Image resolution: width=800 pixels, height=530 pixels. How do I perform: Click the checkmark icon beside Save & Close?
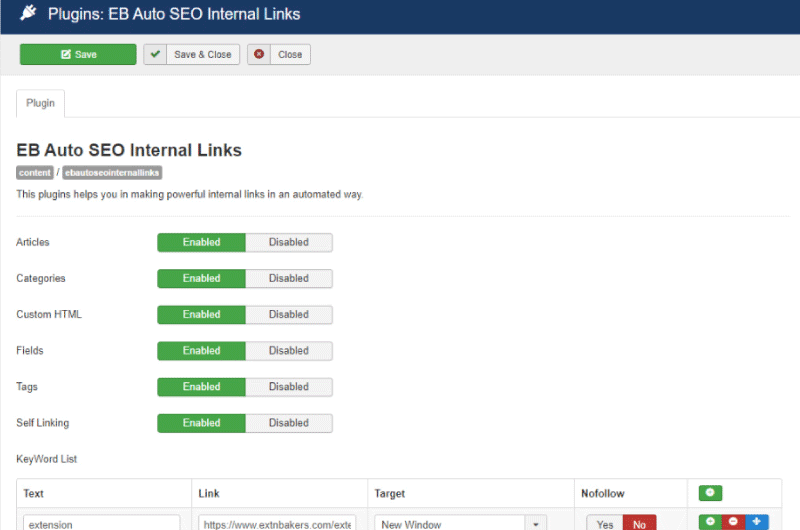155,54
